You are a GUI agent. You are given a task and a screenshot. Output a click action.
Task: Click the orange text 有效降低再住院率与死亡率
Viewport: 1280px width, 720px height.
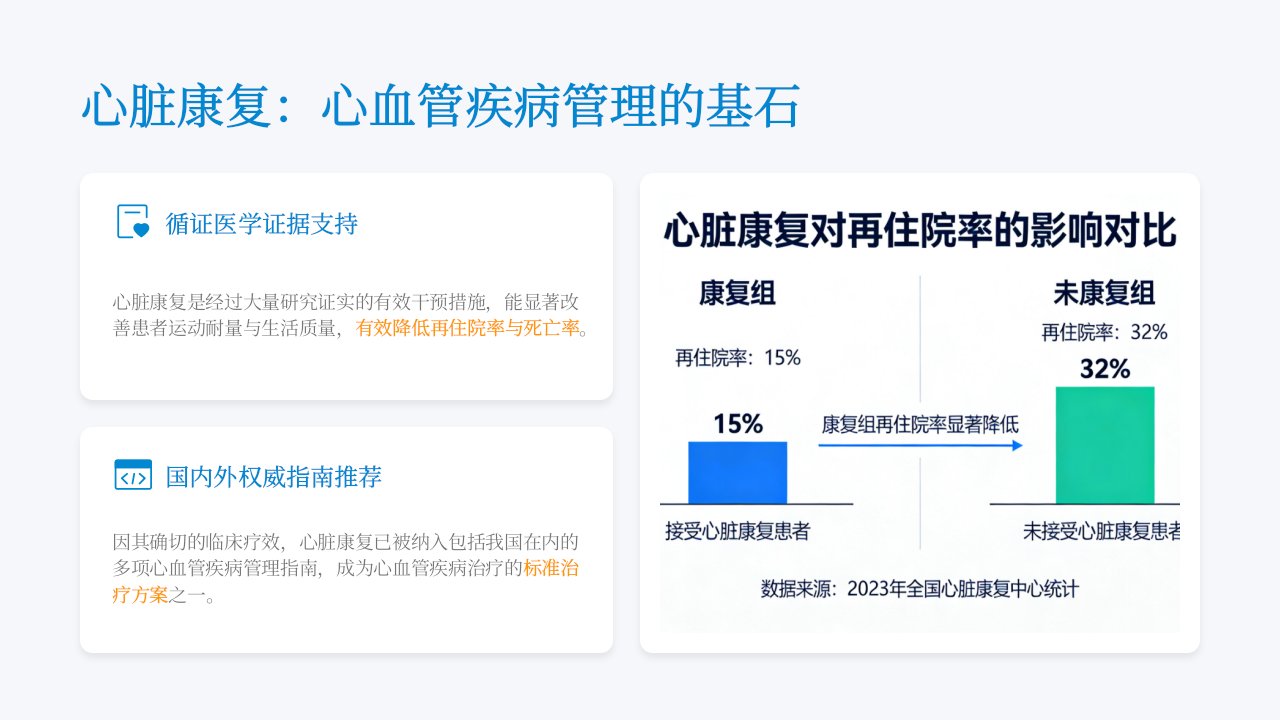(468, 328)
